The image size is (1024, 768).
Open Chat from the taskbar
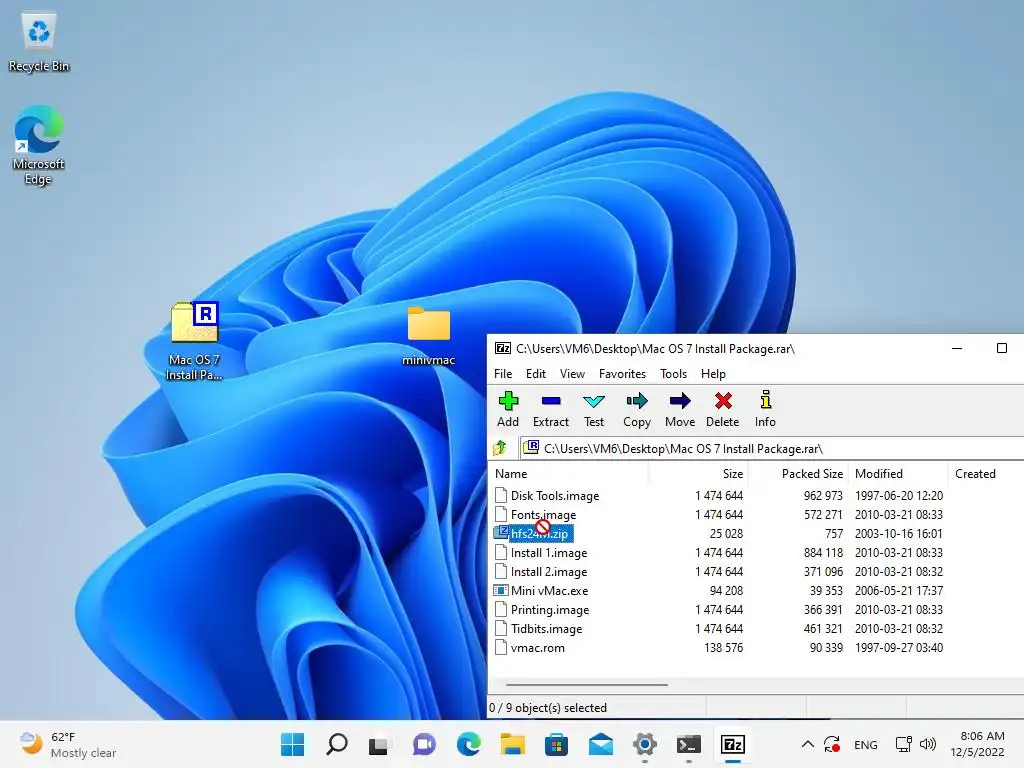[424, 744]
